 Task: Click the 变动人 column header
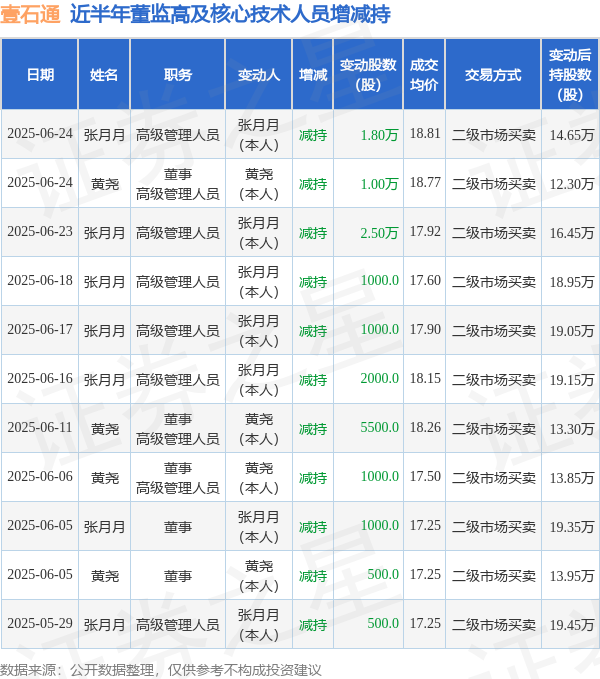(258, 74)
